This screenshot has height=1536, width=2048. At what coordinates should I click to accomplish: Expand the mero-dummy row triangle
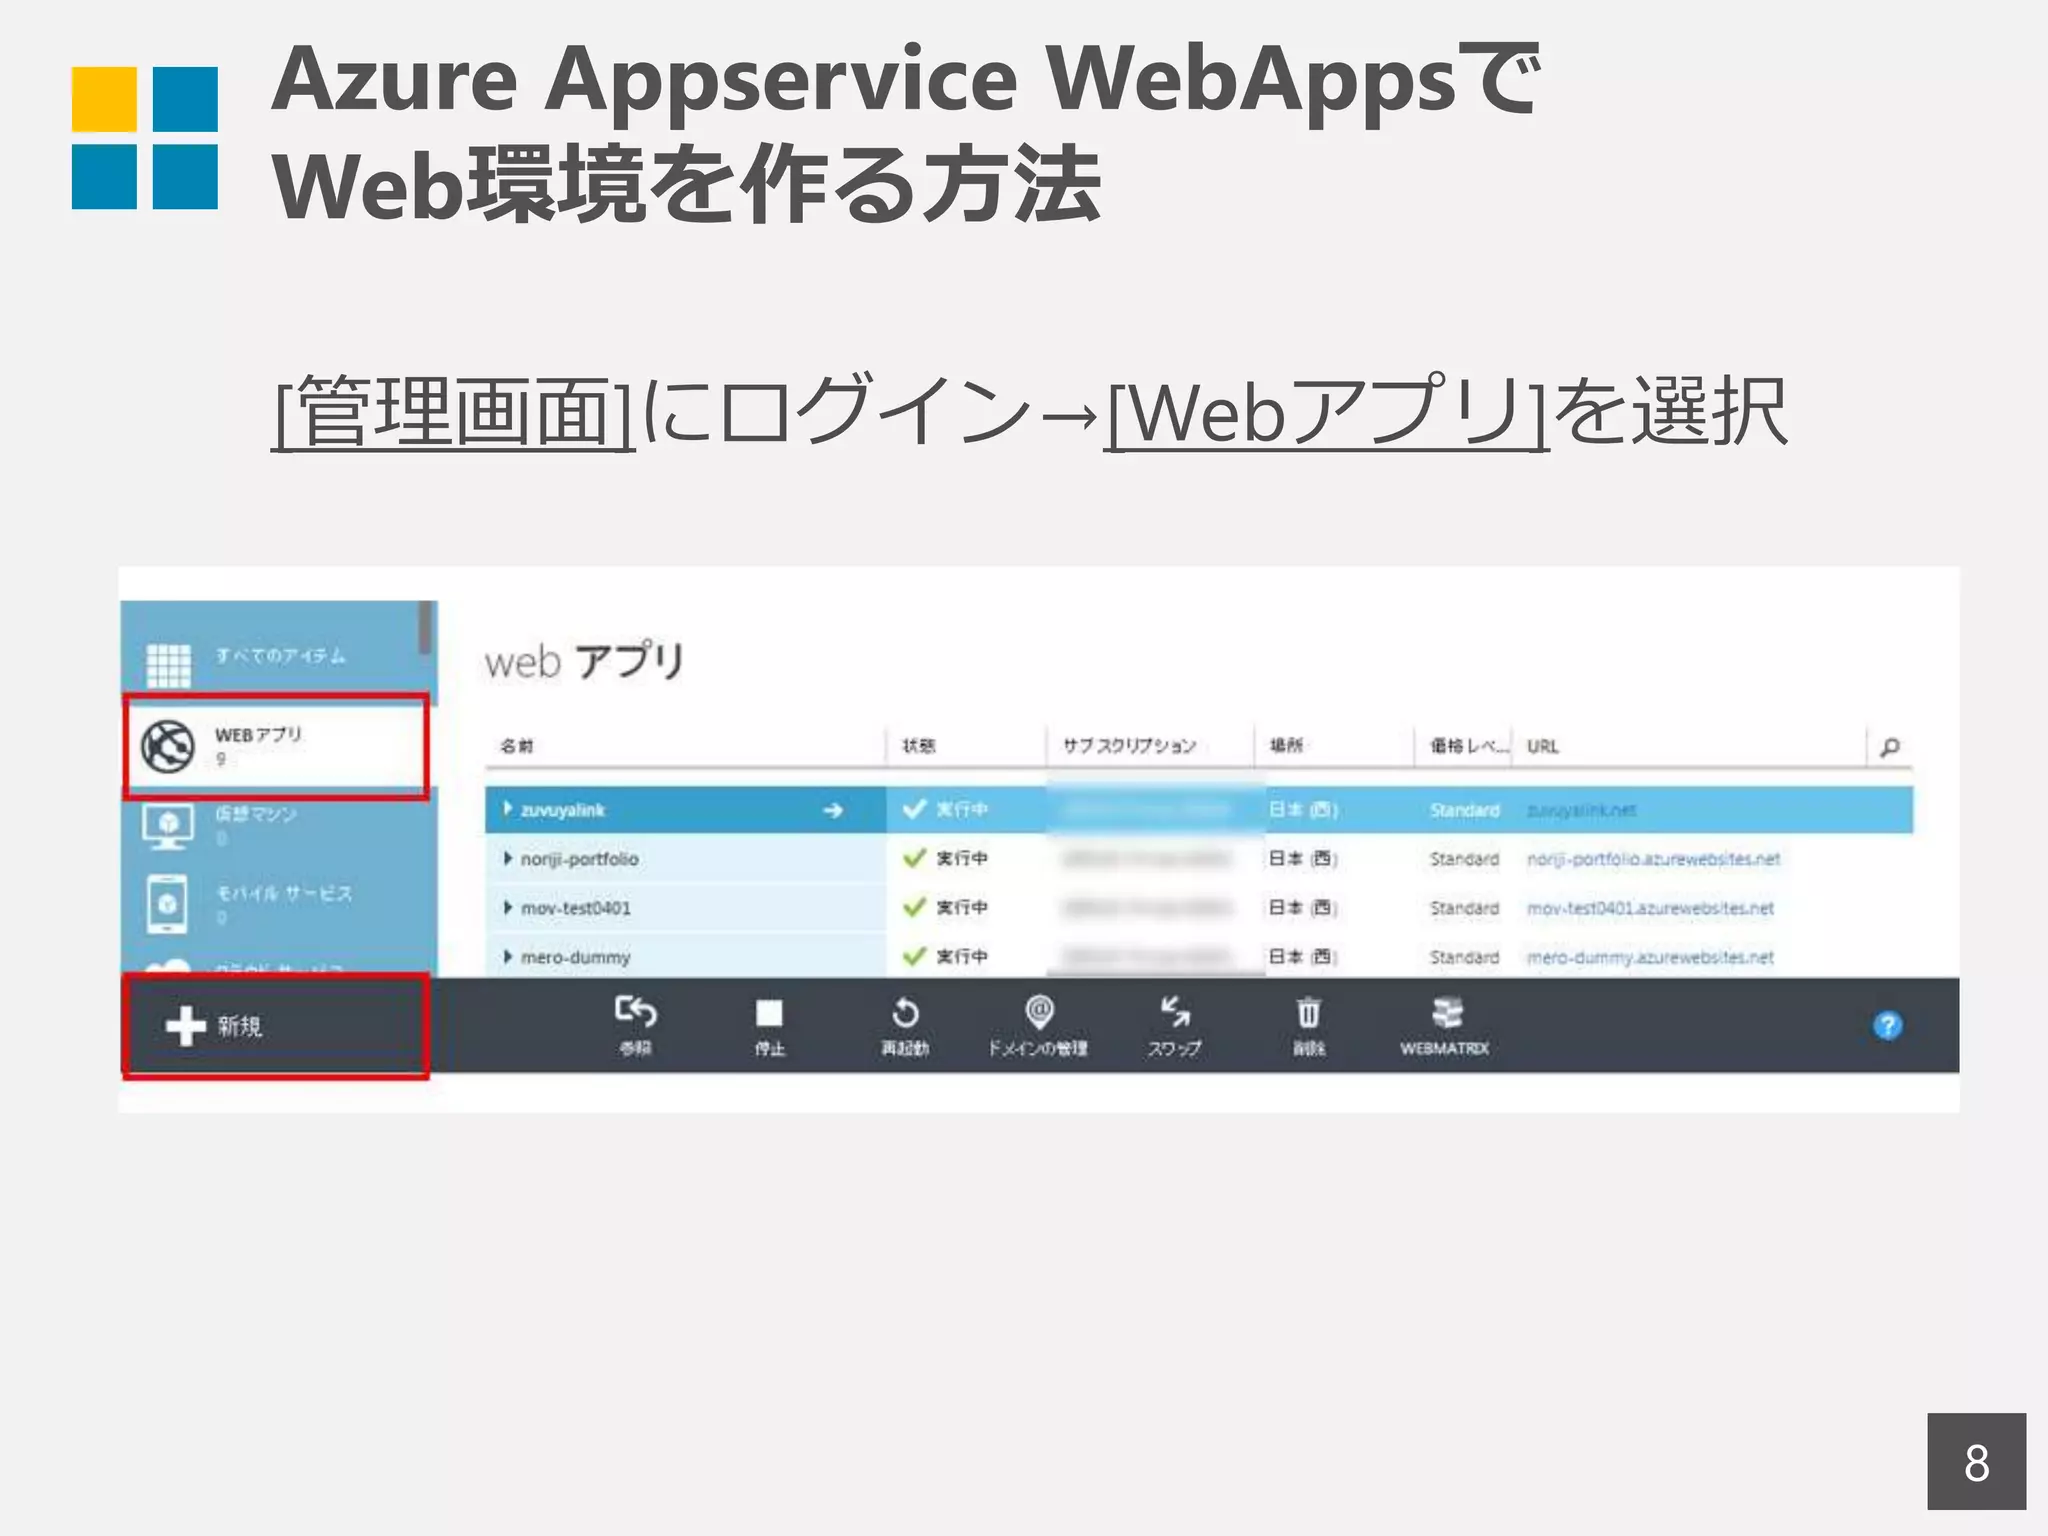point(508,956)
